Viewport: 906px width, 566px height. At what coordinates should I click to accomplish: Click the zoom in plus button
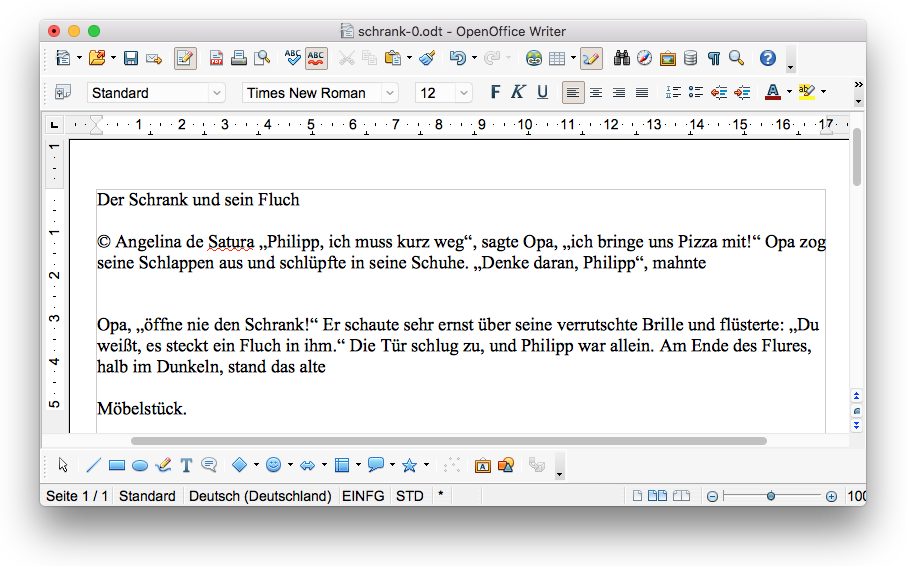(x=831, y=497)
